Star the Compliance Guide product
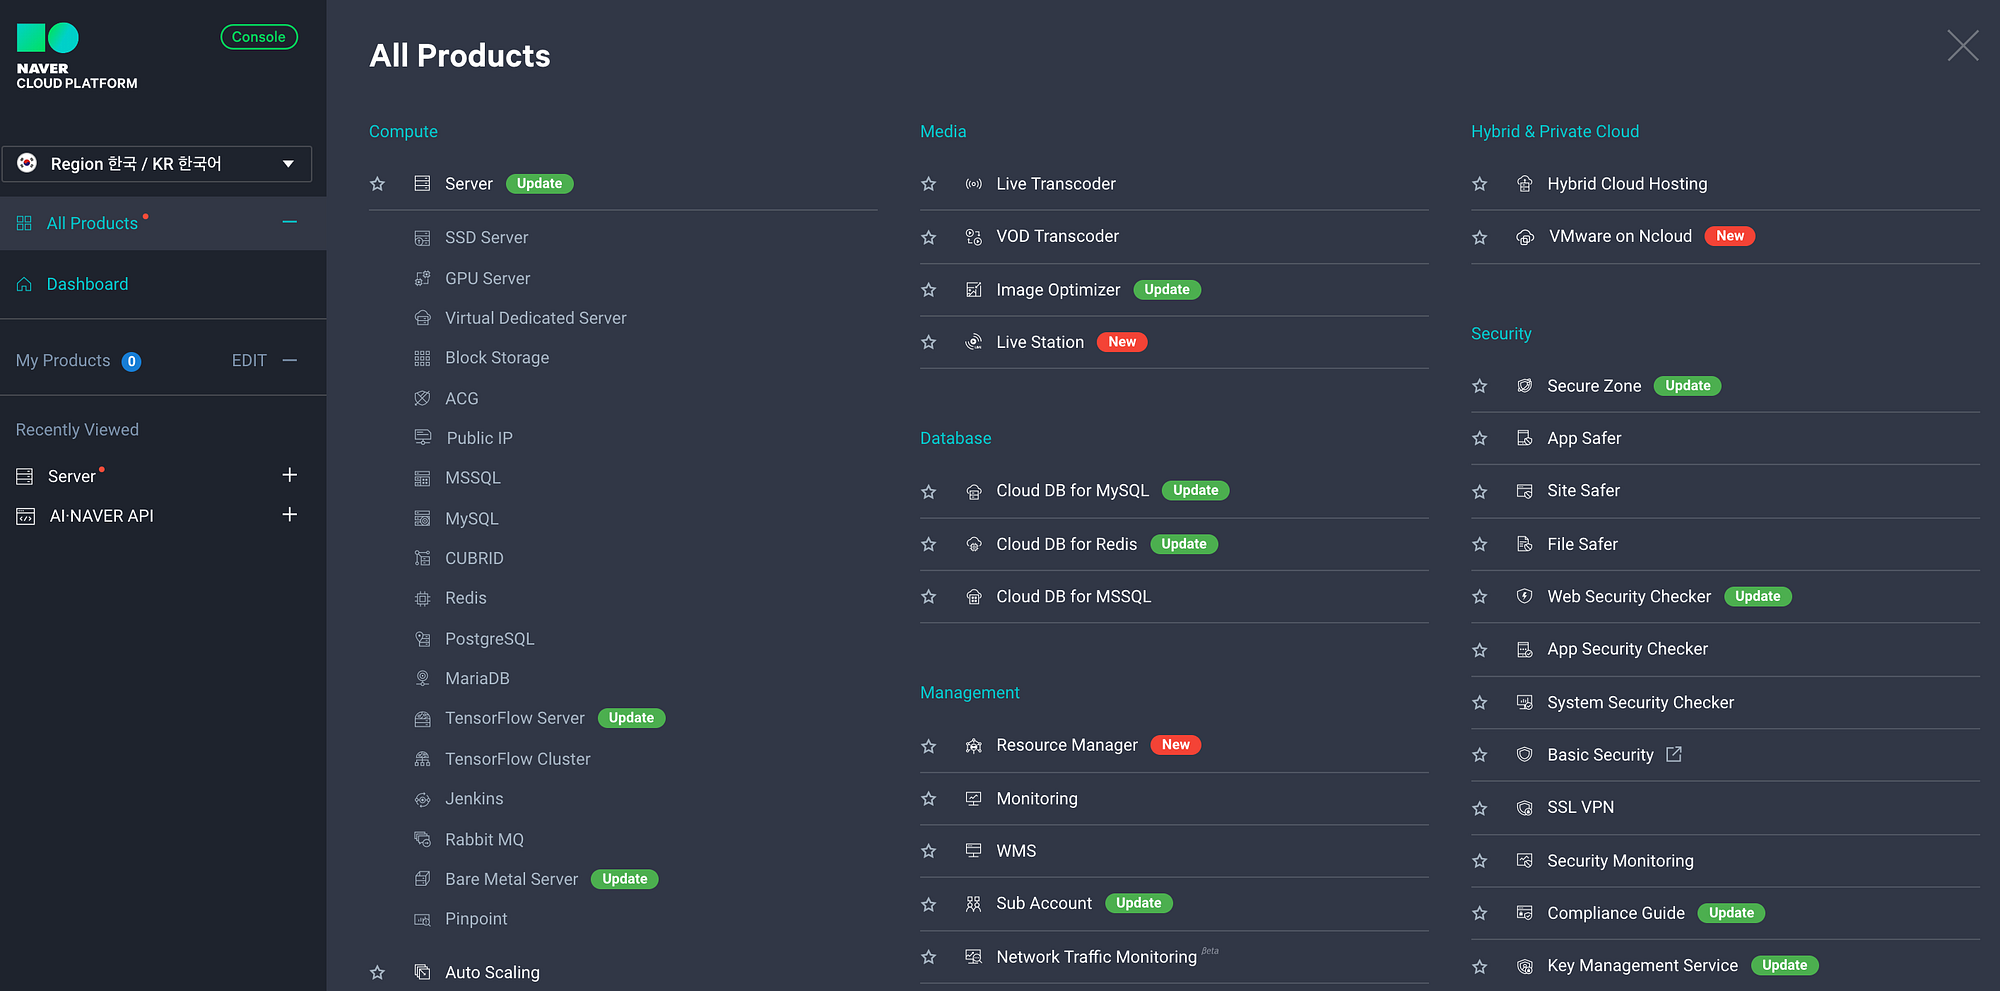The width and height of the screenshot is (2000, 991). coord(1479,913)
